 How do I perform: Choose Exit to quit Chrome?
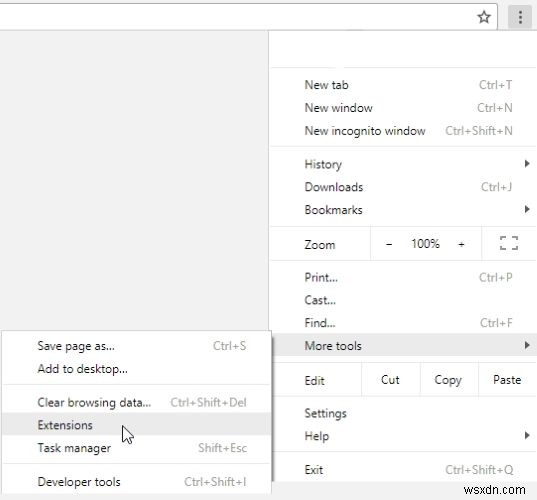pyautogui.click(x=404, y=470)
